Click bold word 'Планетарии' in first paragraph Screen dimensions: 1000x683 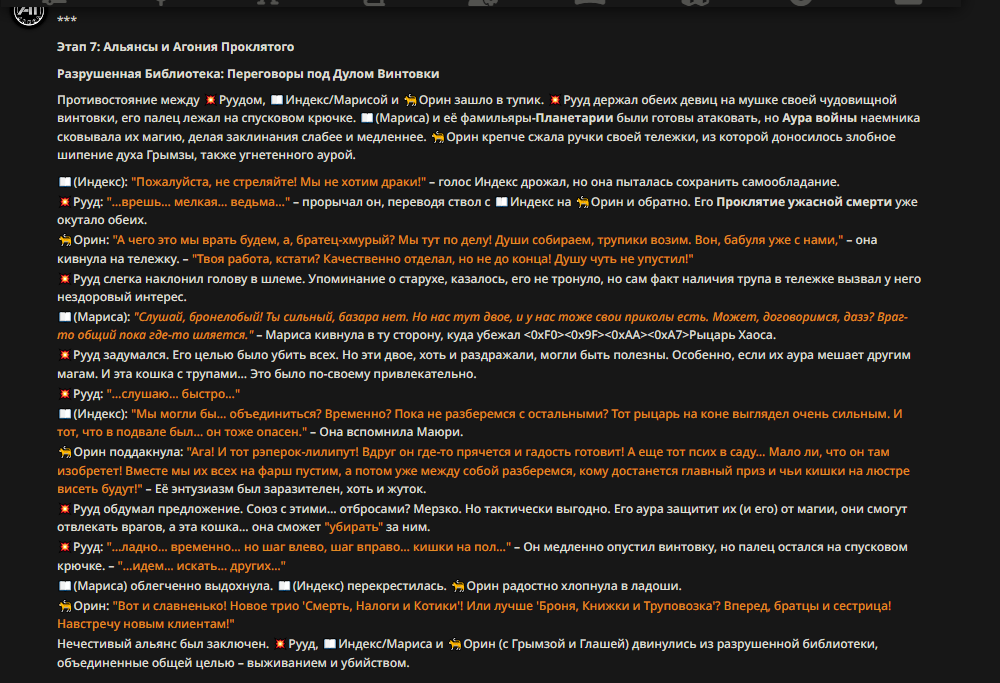[574, 118]
